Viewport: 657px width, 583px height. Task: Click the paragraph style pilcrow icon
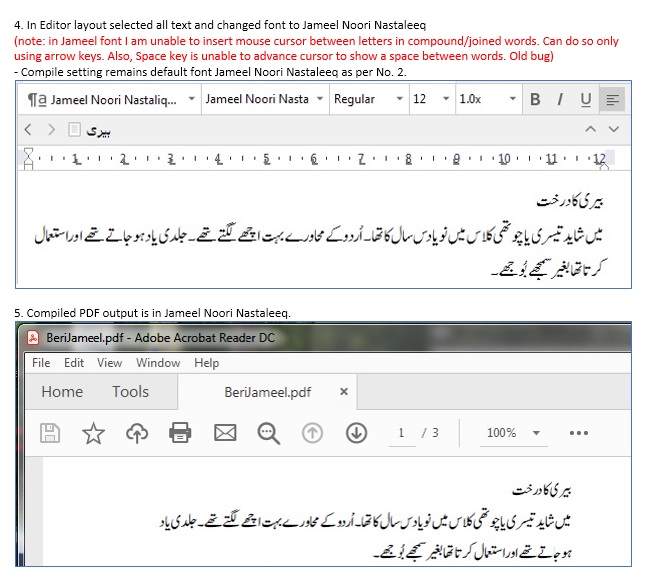37,100
